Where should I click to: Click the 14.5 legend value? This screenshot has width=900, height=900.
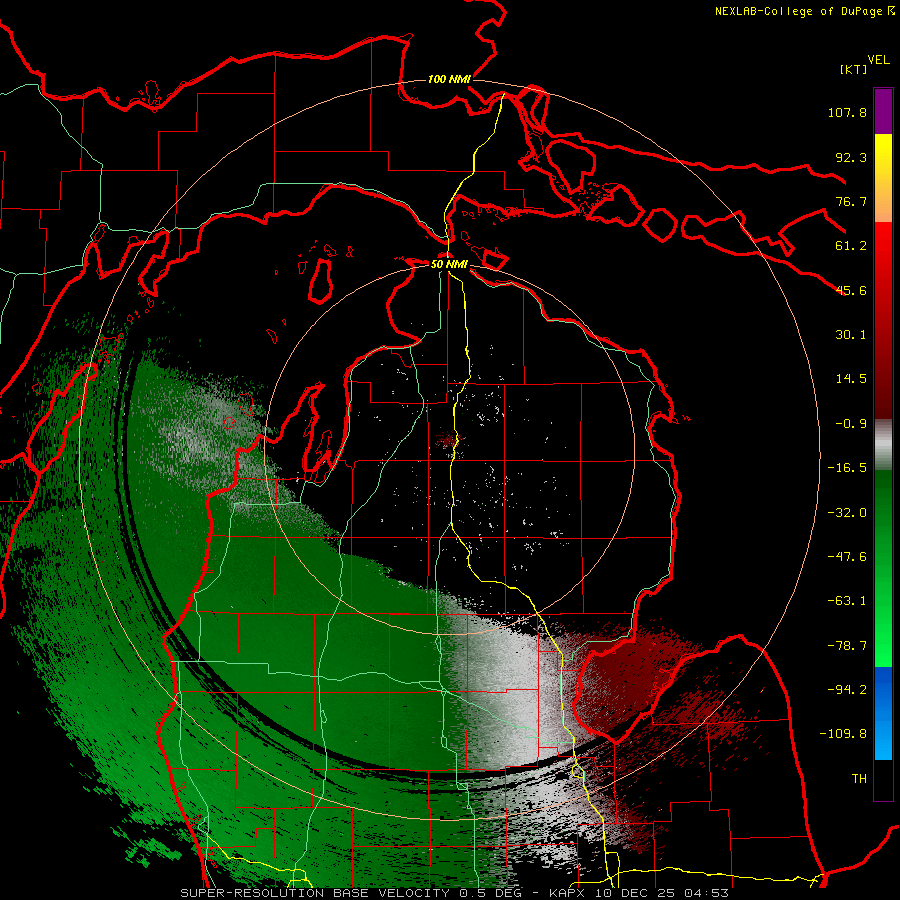[x=851, y=379]
